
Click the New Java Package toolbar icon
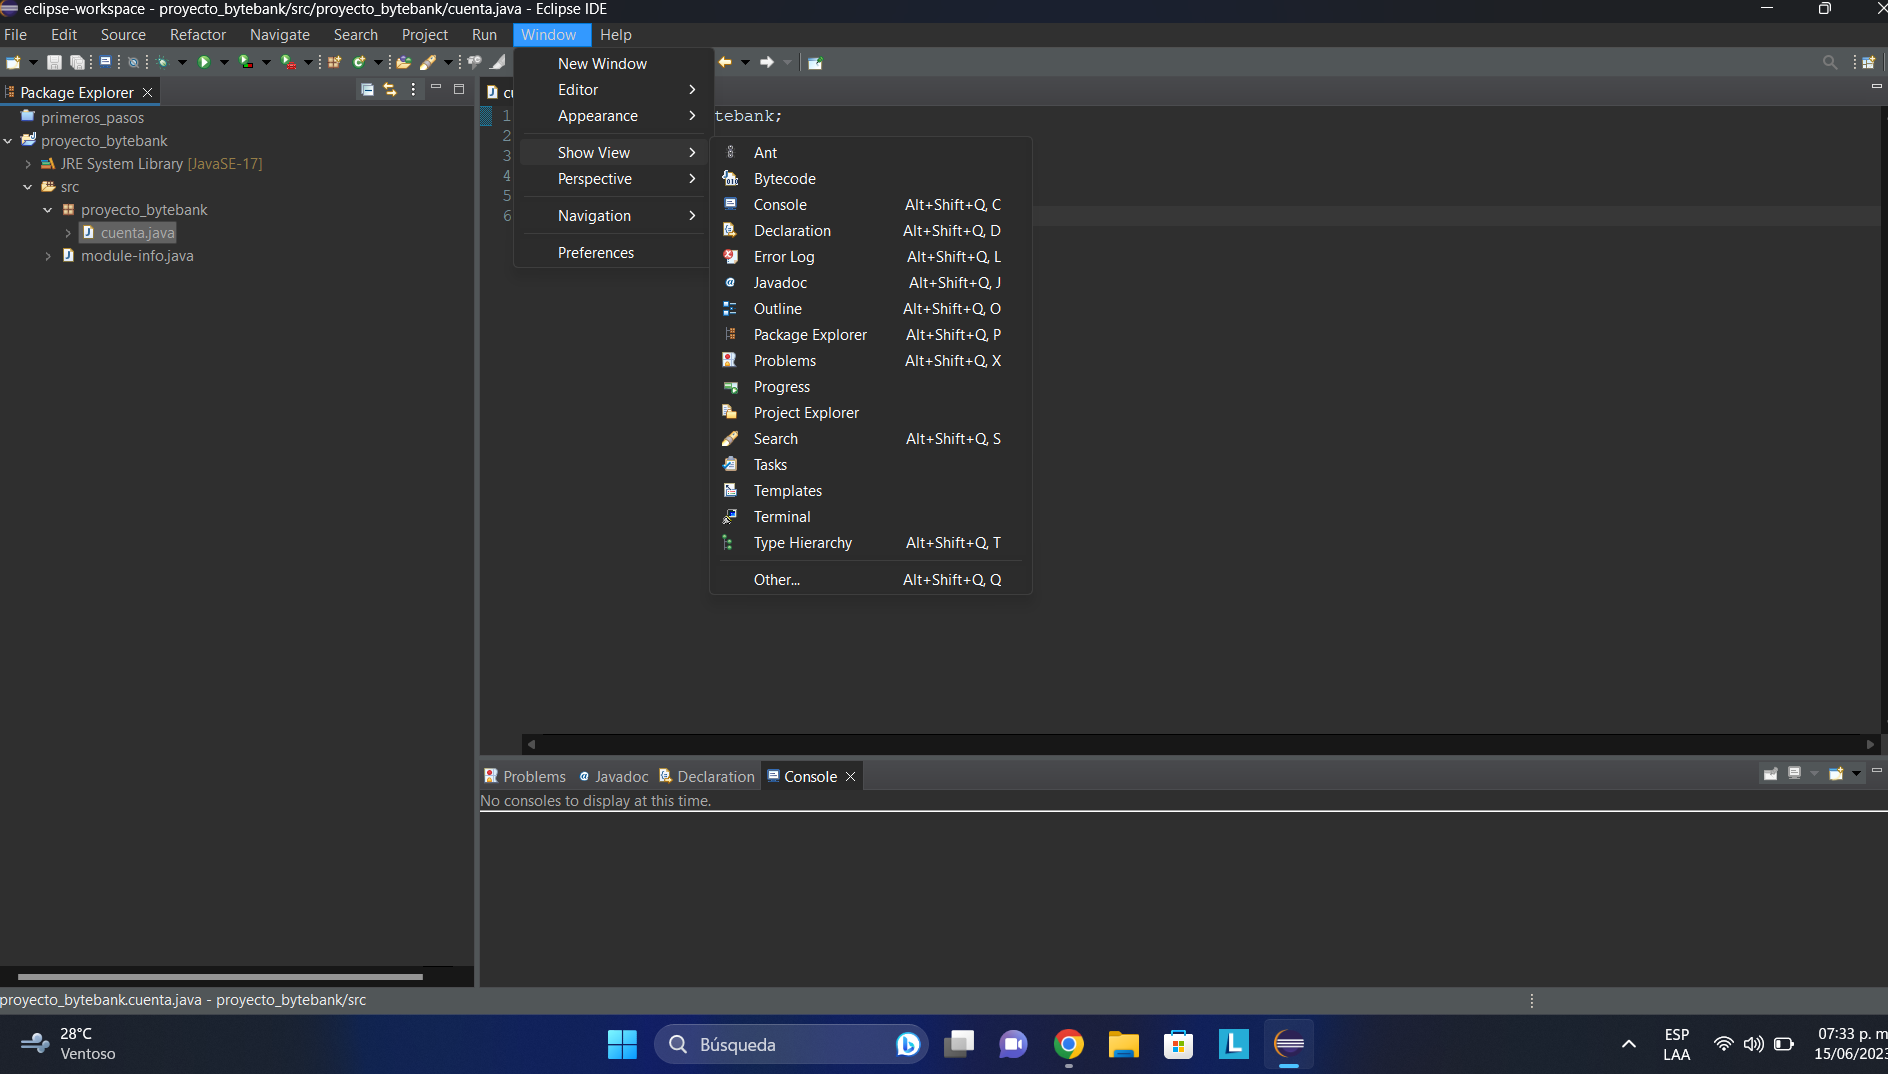335,62
